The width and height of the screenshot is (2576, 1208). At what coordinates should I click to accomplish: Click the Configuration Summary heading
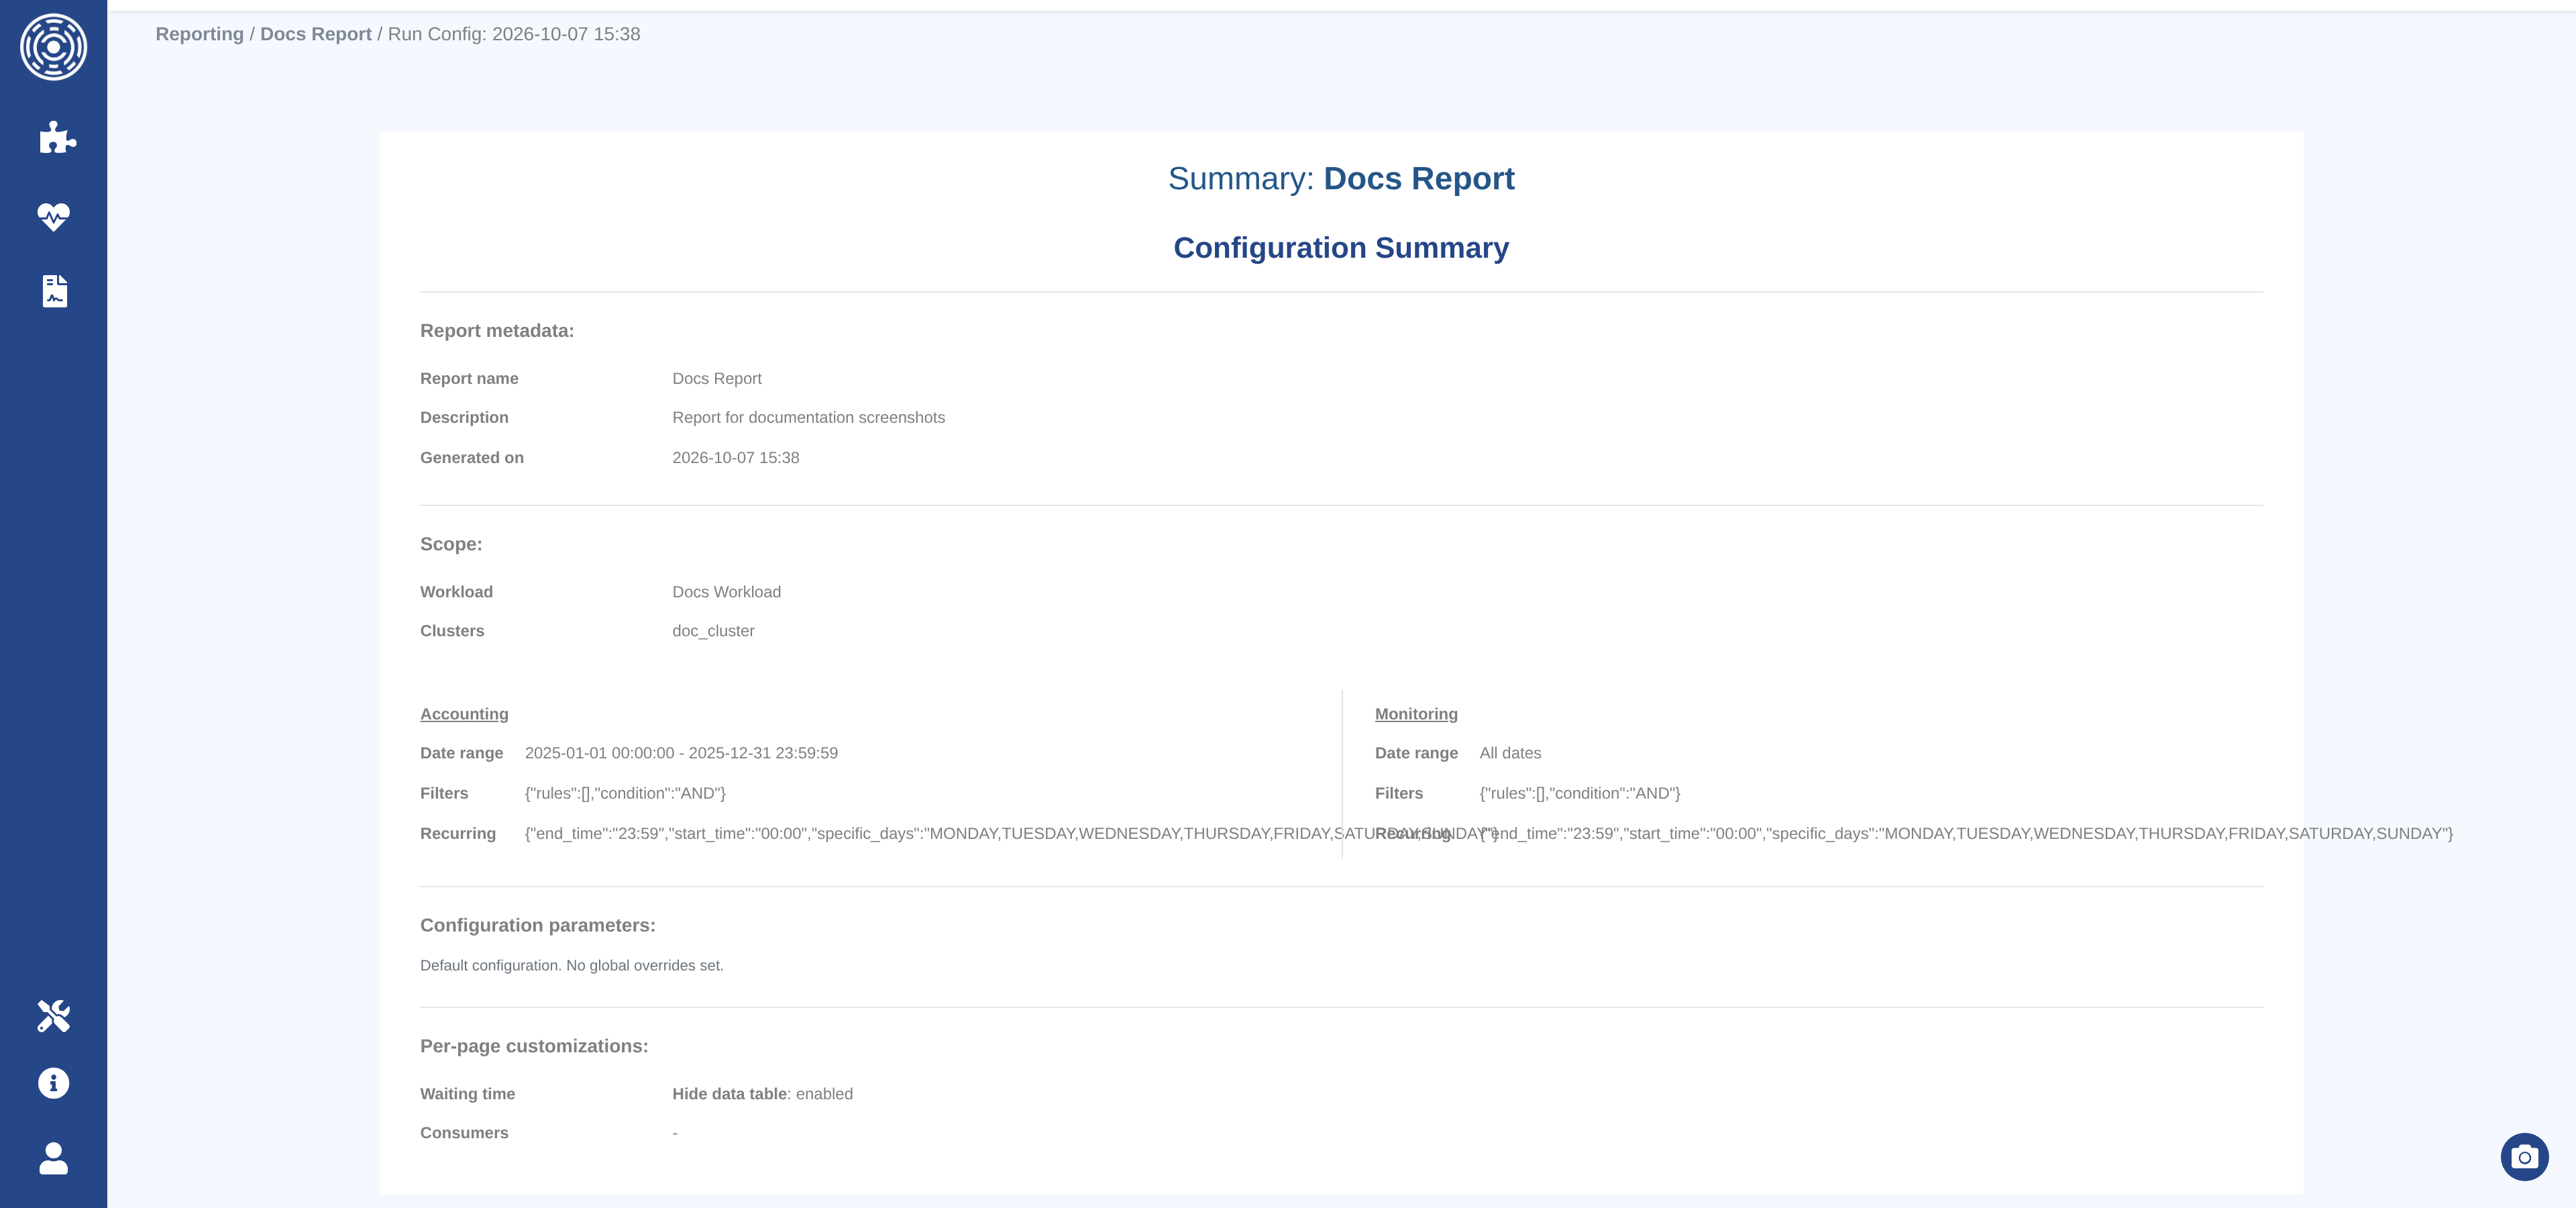point(1341,248)
